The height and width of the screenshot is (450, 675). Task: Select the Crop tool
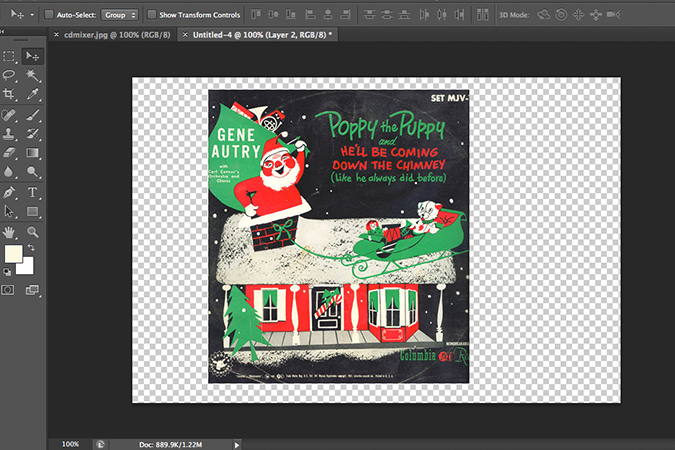[x=9, y=94]
